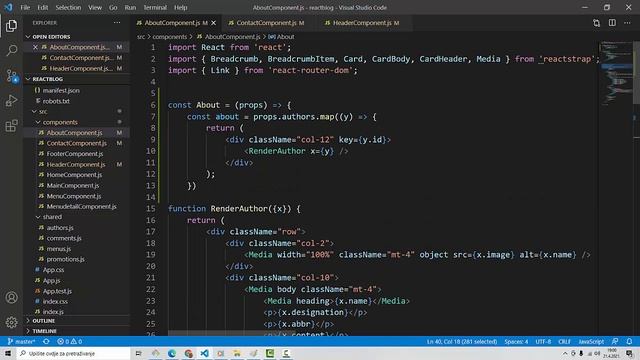Image resolution: width=640 pixels, height=360 pixels.
Task: Click Explorer panel more actions ellipsis
Action: (117, 23)
